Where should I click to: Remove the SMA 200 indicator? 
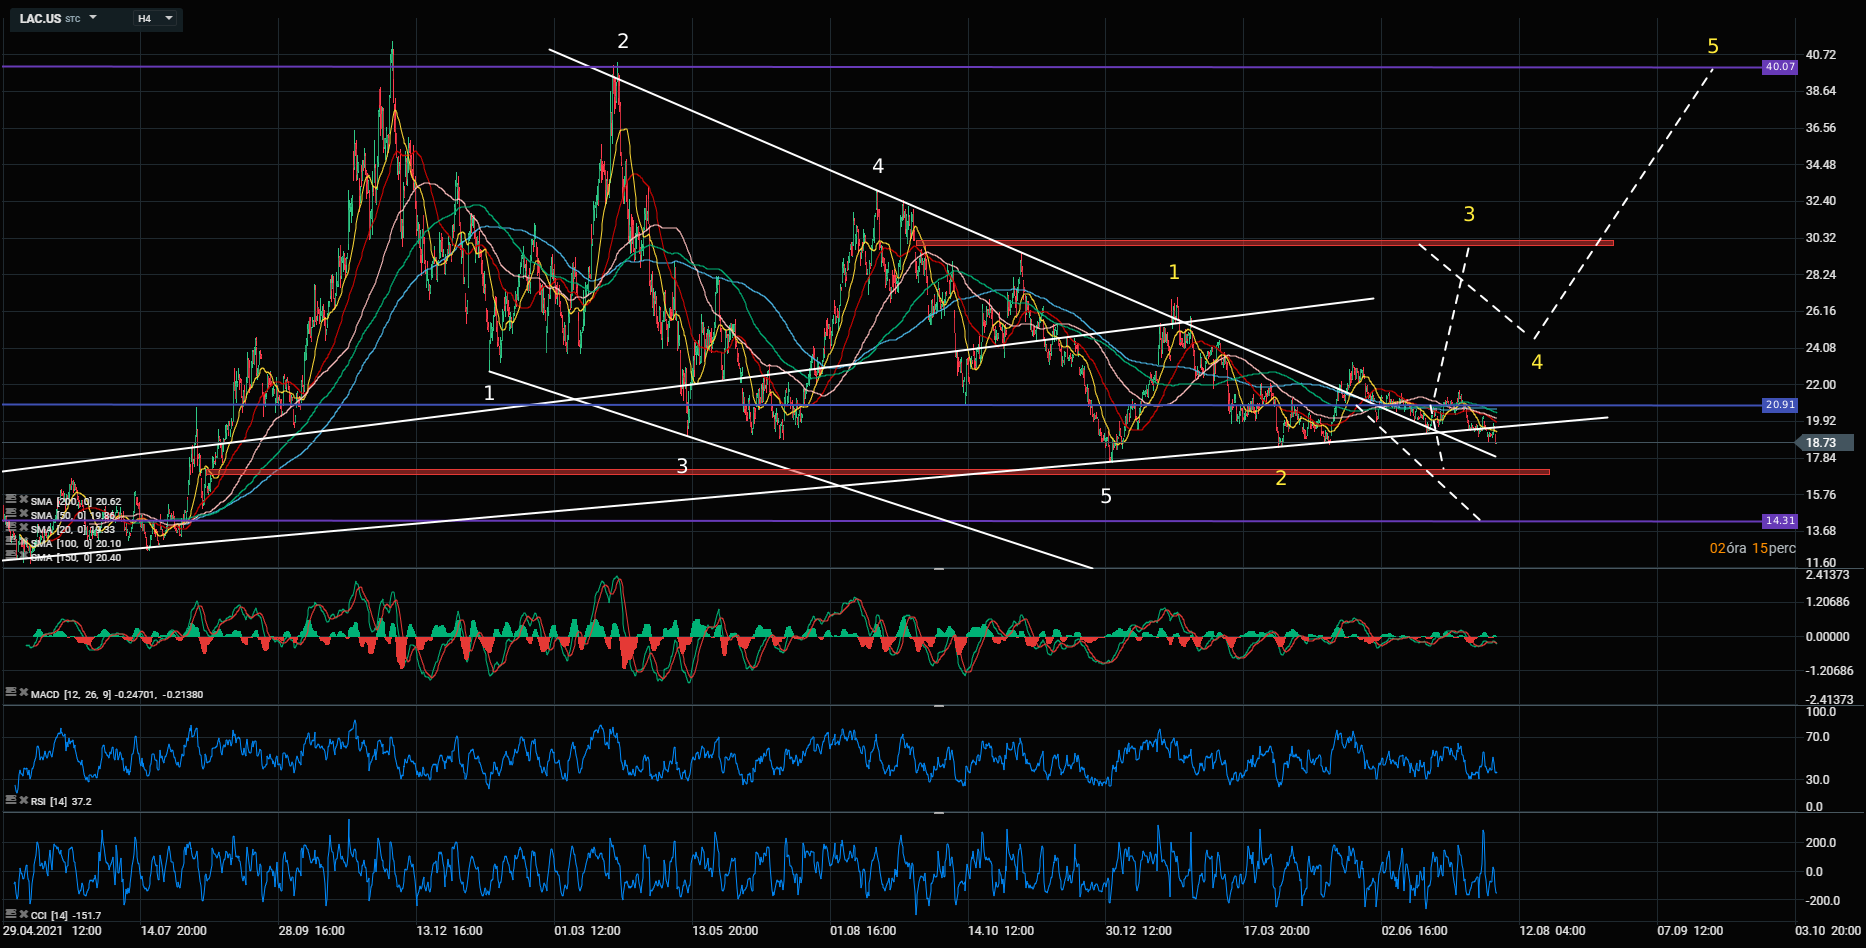point(23,501)
